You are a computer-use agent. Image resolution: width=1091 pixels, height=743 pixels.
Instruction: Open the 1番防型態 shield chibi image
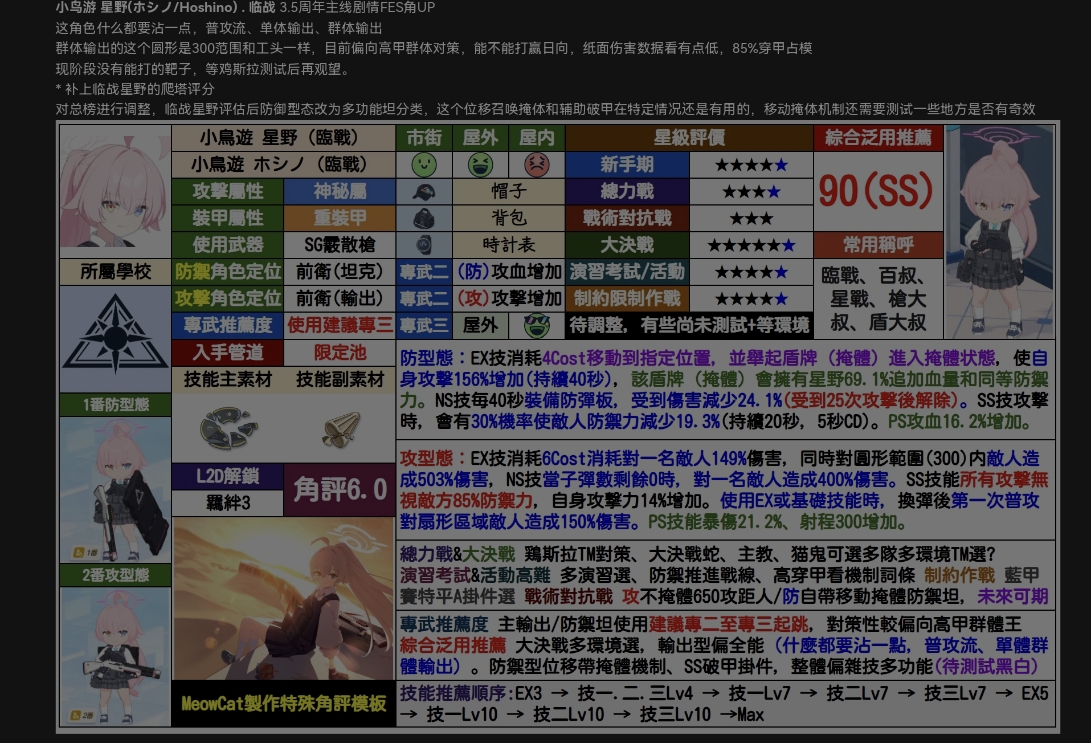pos(116,489)
